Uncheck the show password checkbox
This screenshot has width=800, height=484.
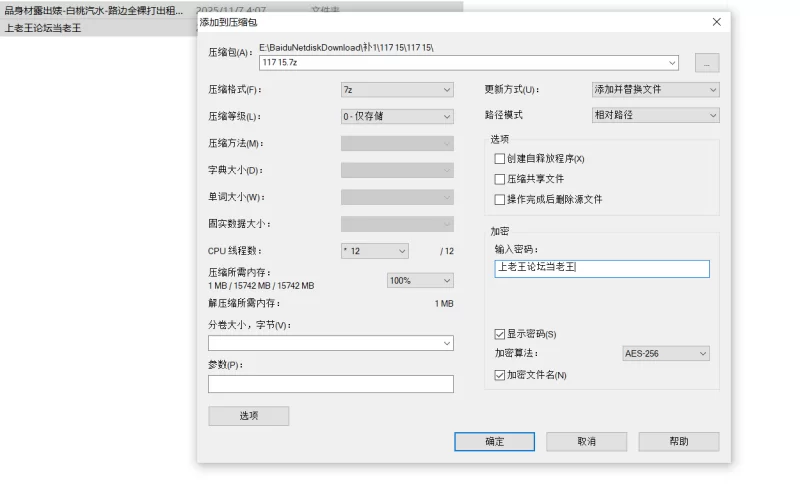click(x=500, y=334)
